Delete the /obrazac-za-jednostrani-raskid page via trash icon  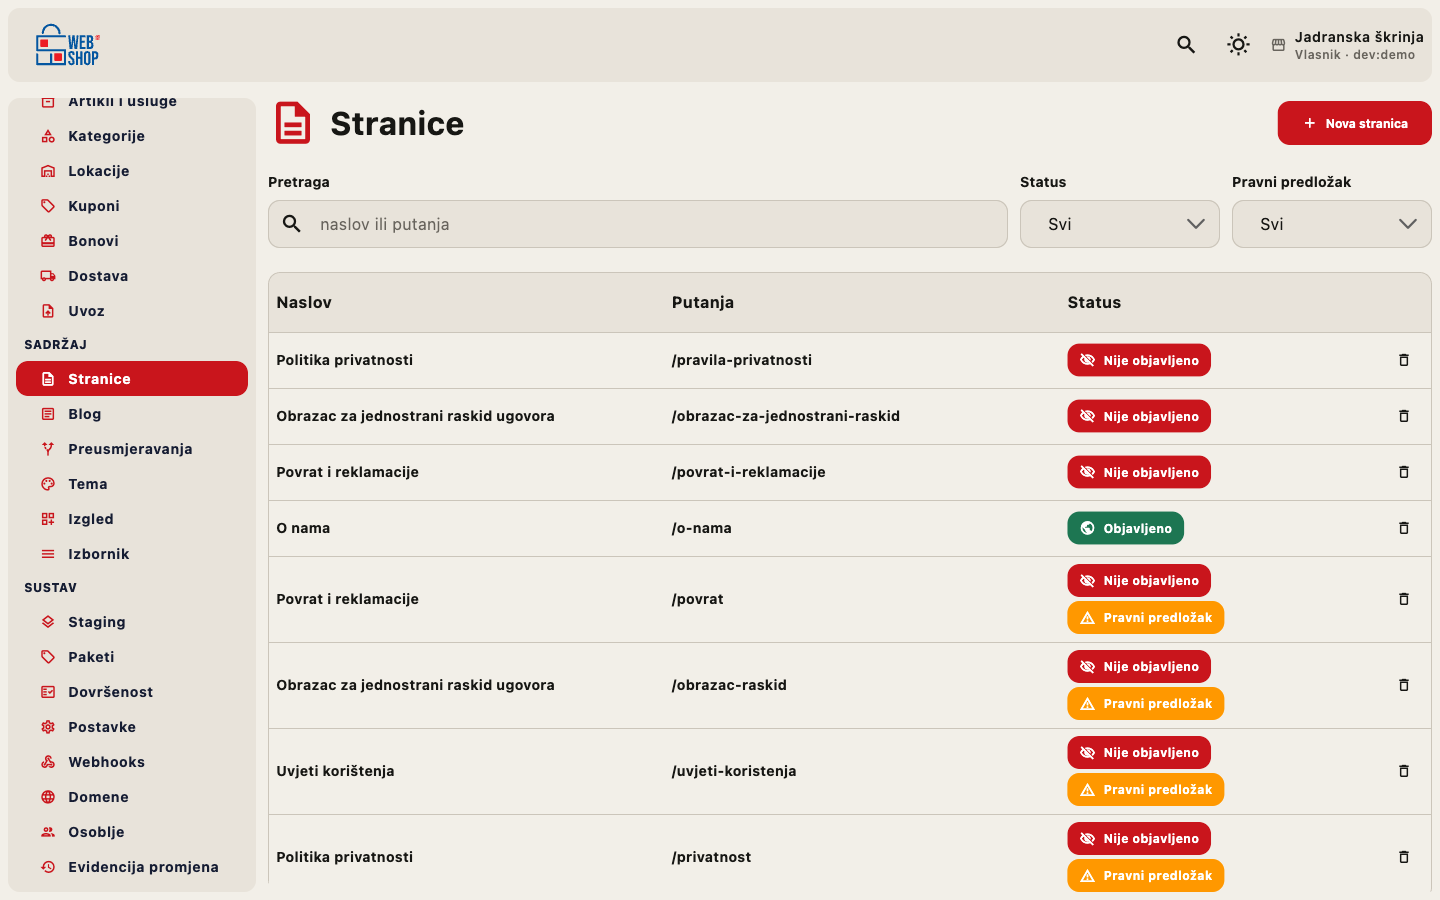pos(1404,416)
